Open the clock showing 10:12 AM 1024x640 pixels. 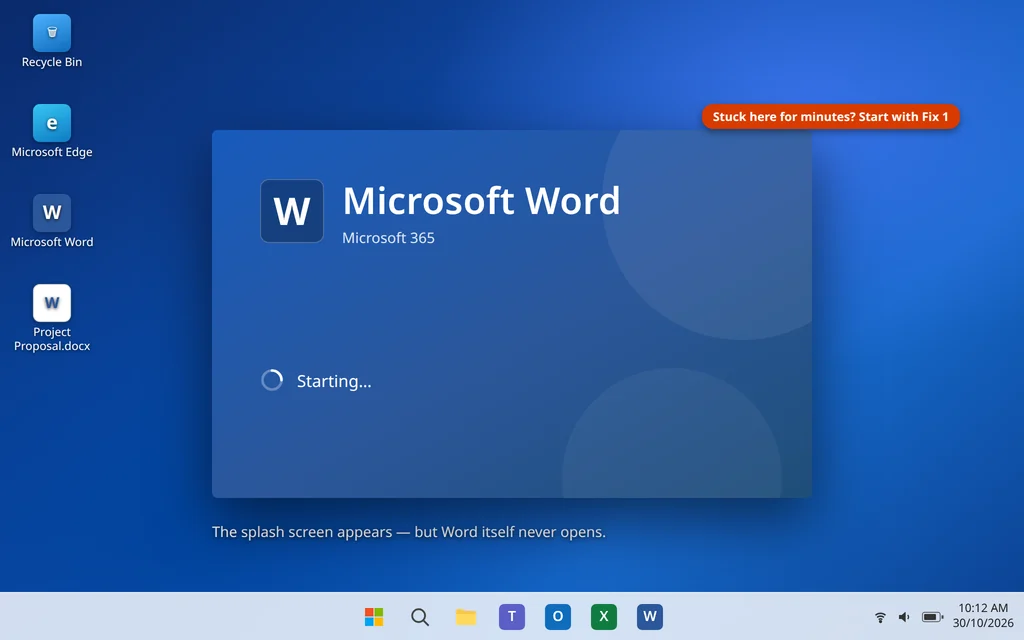click(x=983, y=615)
